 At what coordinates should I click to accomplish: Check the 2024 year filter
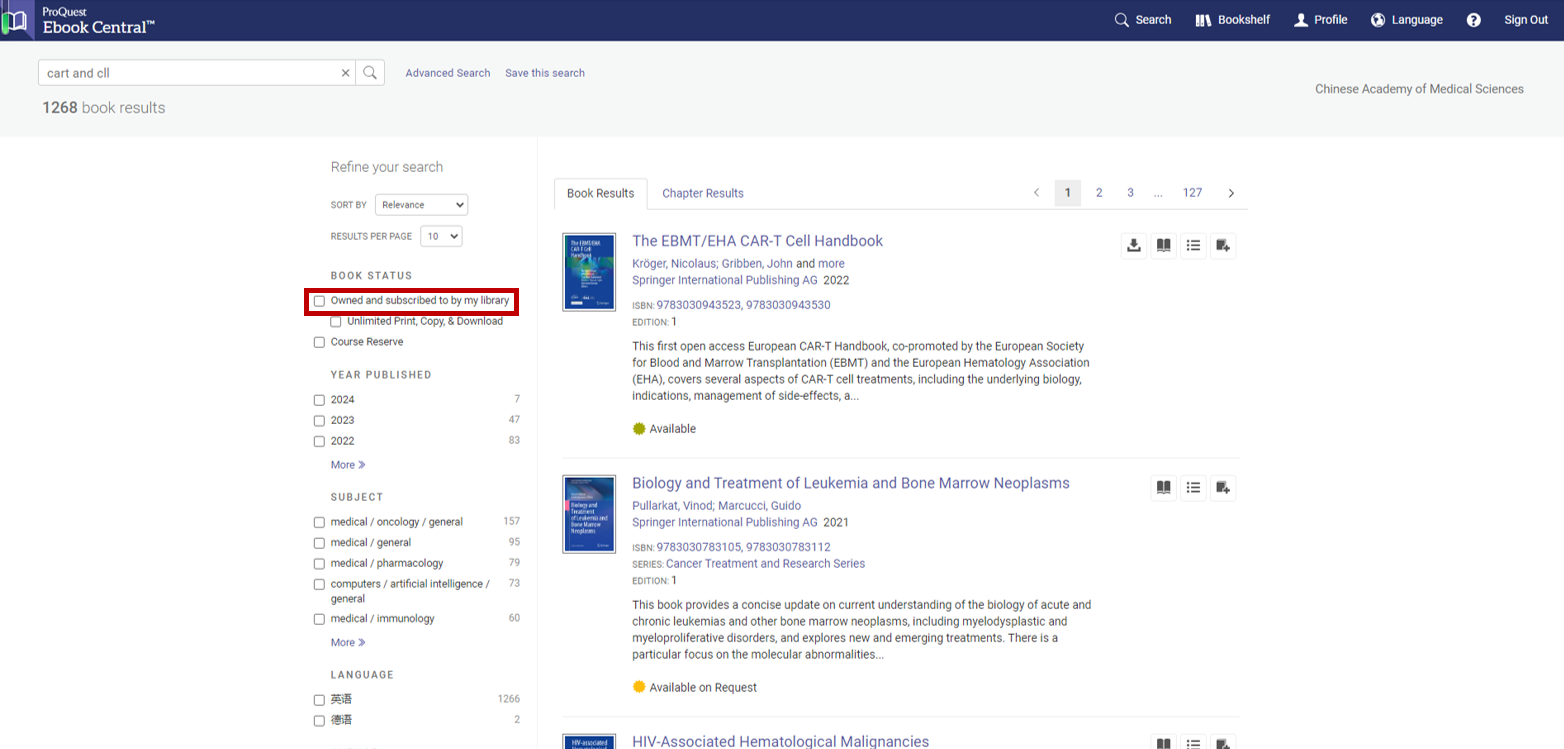click(x=320, y=400)
